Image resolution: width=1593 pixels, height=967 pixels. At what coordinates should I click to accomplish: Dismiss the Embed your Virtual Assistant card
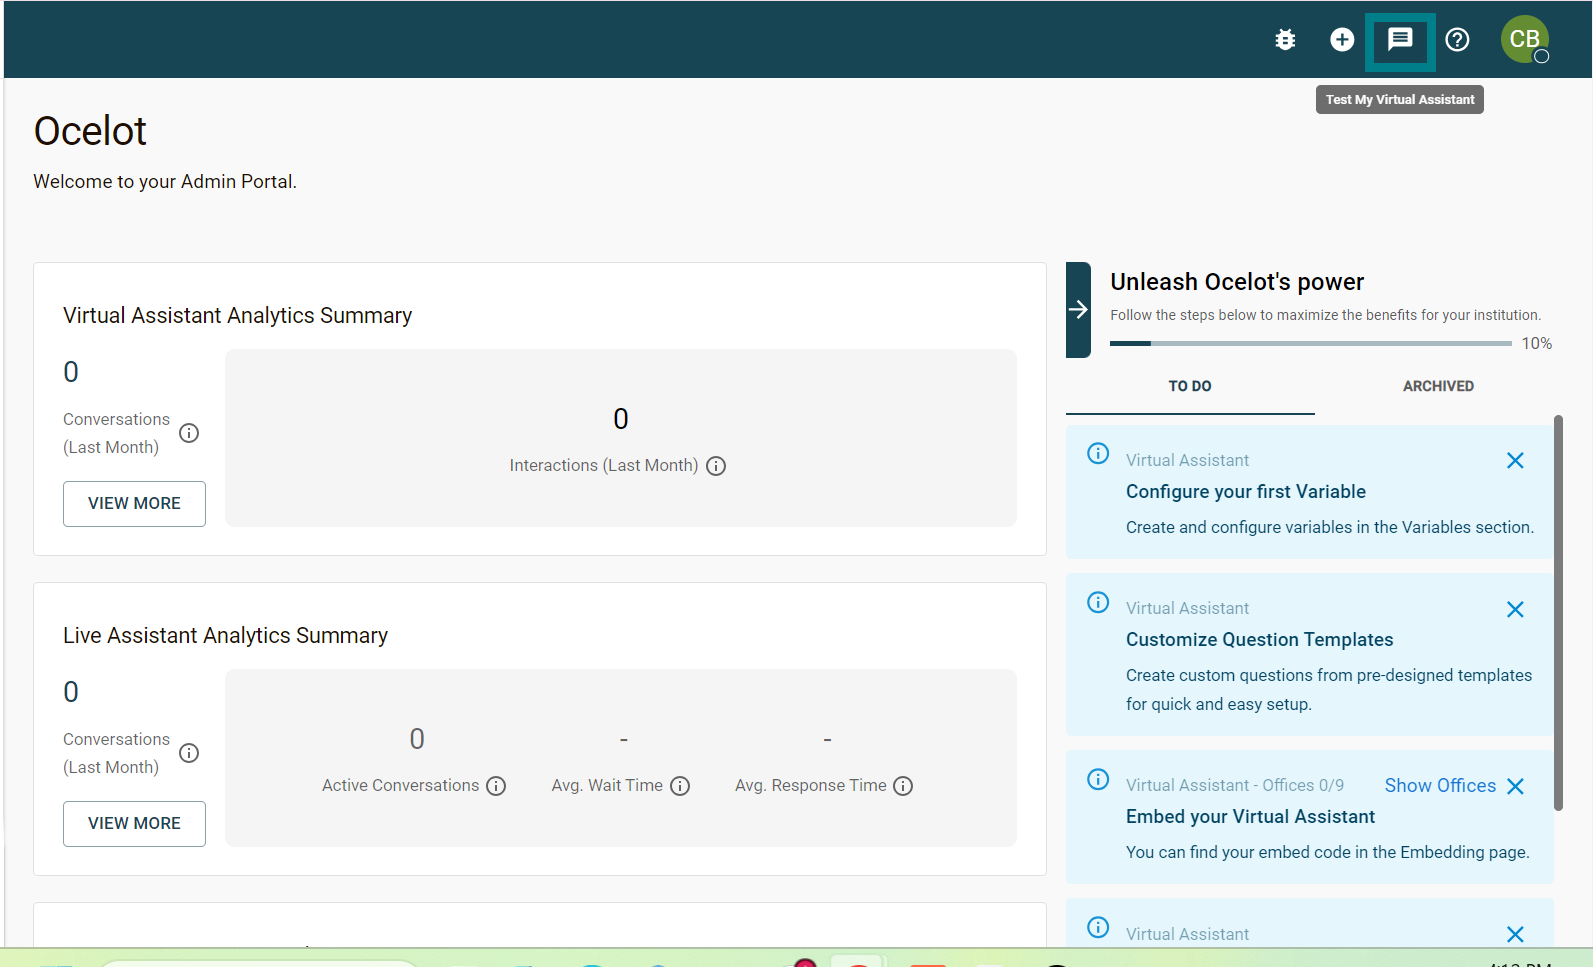1515,787
